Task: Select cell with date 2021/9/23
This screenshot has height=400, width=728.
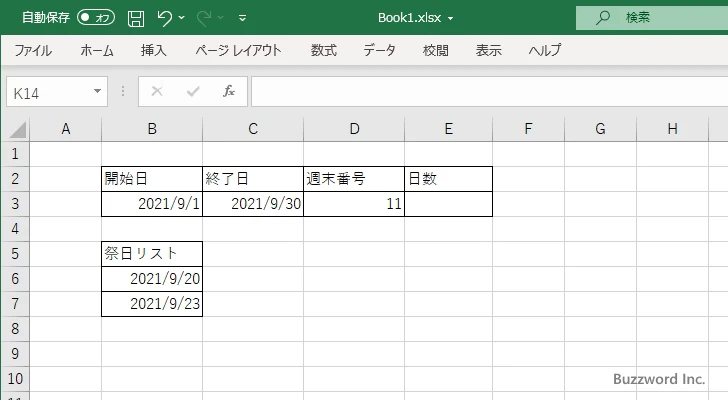Action: [x=152, y=304]
